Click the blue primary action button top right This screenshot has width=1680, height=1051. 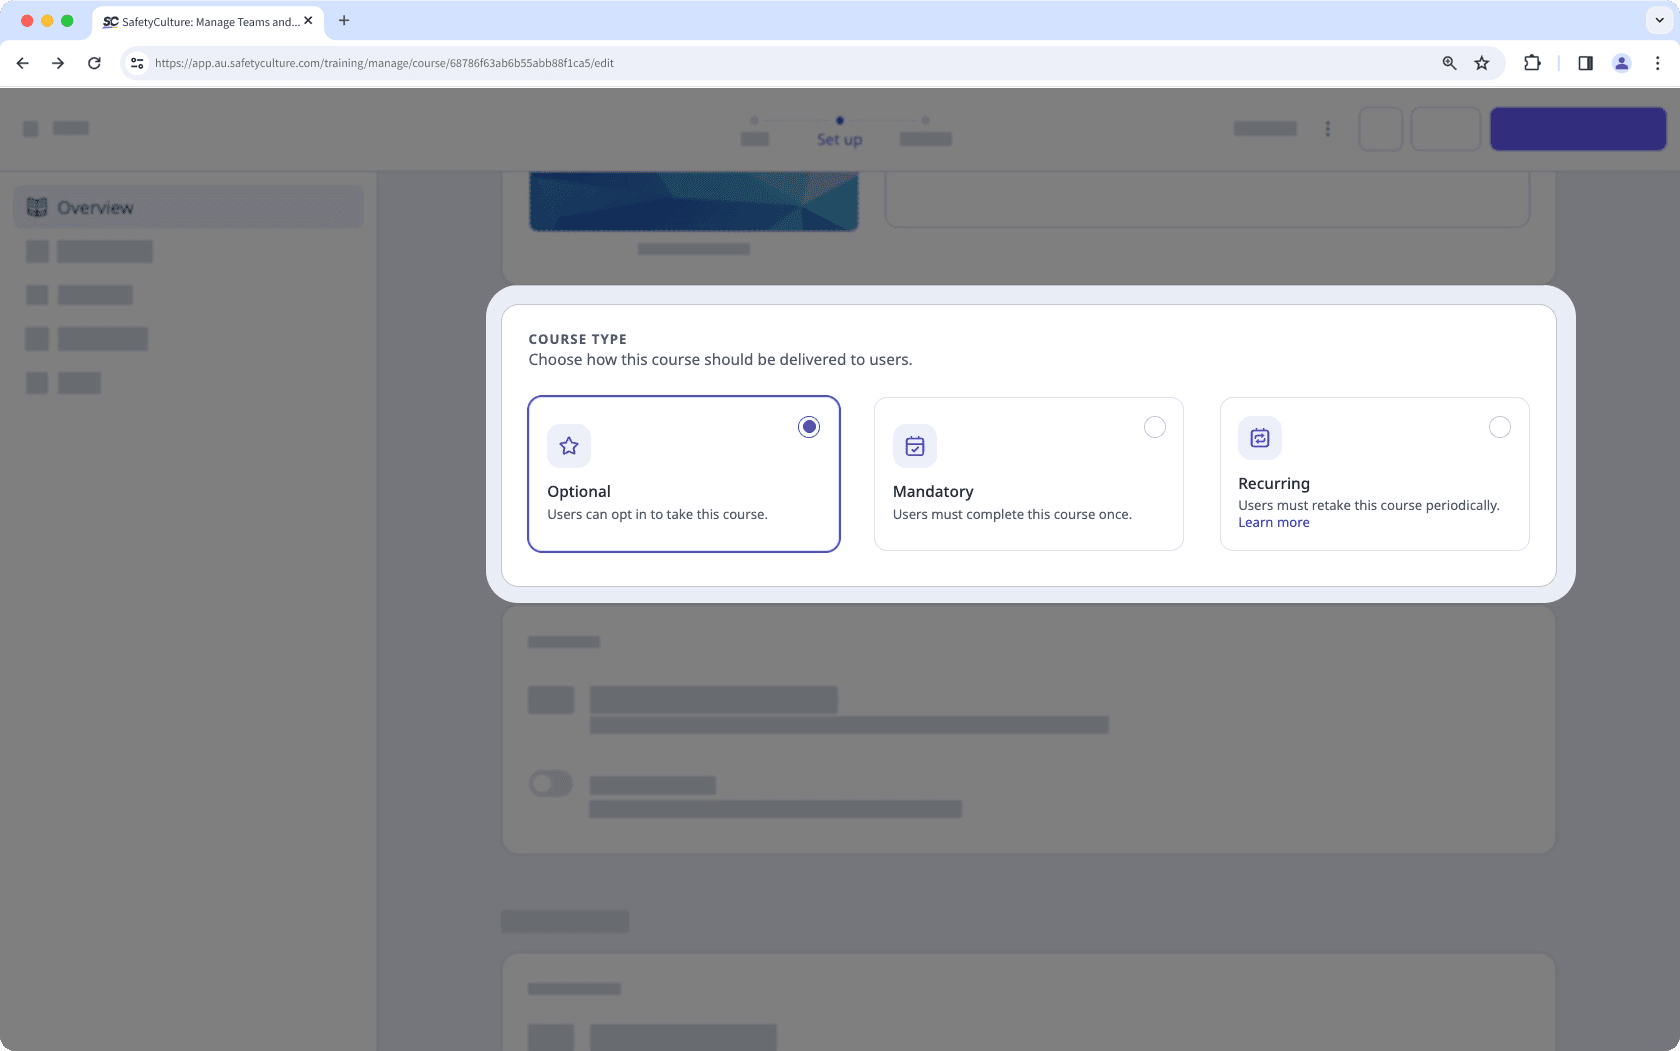1577,128
